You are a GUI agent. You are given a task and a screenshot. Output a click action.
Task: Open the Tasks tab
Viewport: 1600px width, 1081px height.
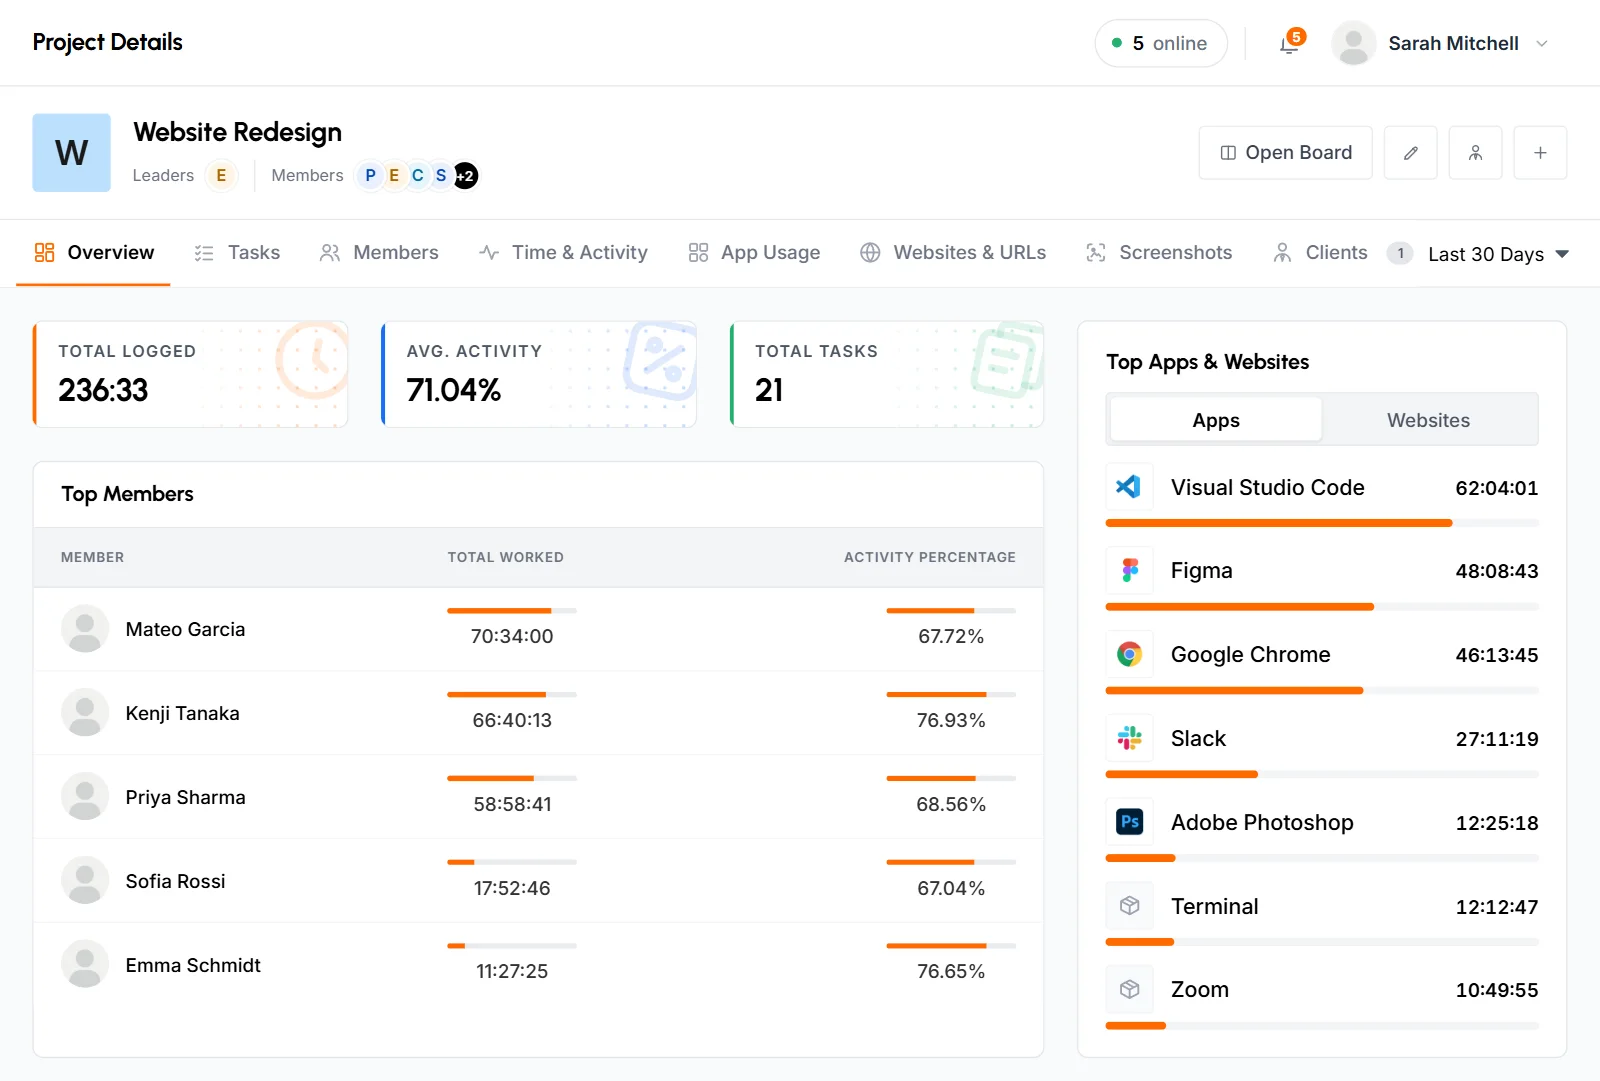[x=237, y=253]
